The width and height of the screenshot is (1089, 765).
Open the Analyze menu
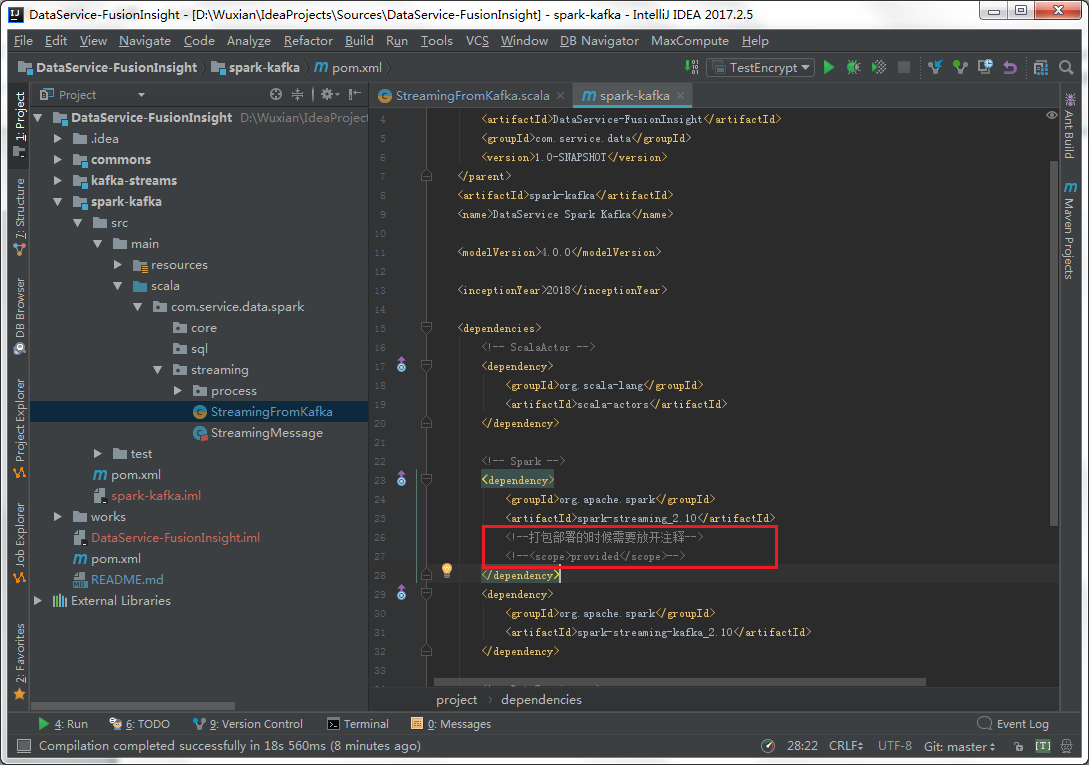[x=249, y=41]
